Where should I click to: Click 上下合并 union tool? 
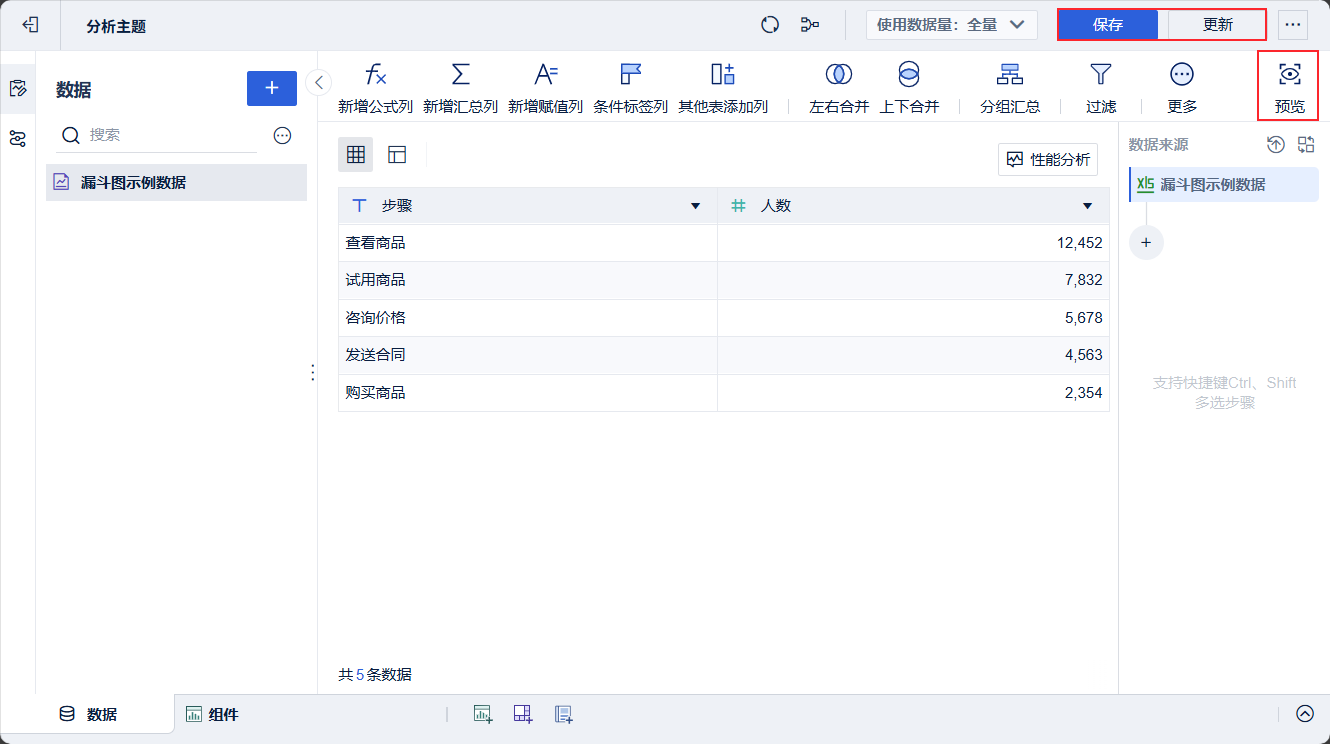[909, 88]
